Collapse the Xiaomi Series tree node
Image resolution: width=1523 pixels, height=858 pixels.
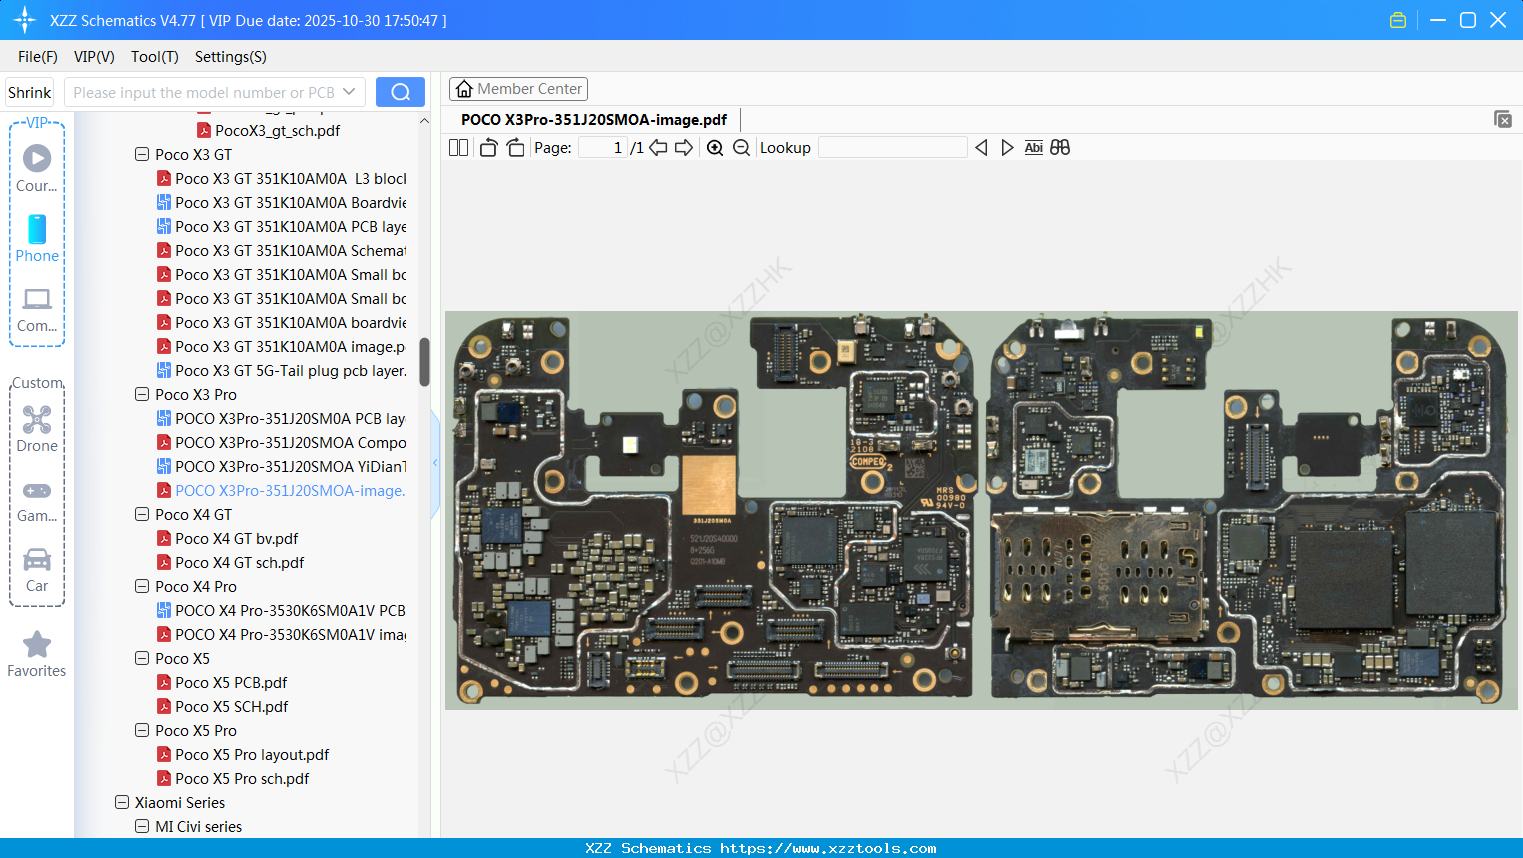[x=122, y=803]
